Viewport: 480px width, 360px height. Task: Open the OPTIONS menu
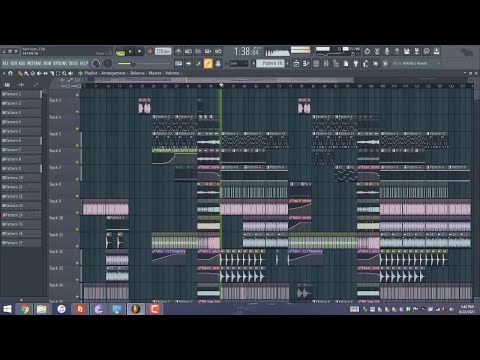[x=60, y=63]
